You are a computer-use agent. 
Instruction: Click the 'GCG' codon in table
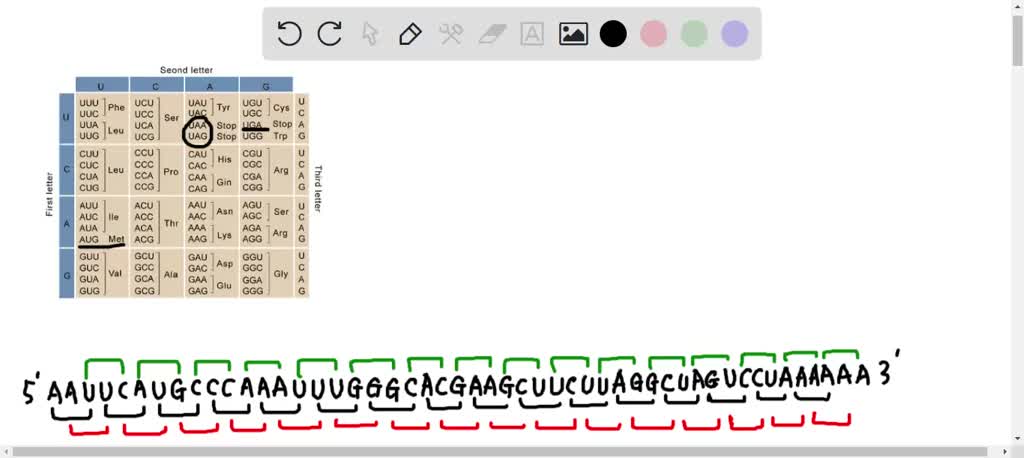click(x=144, y=291)
